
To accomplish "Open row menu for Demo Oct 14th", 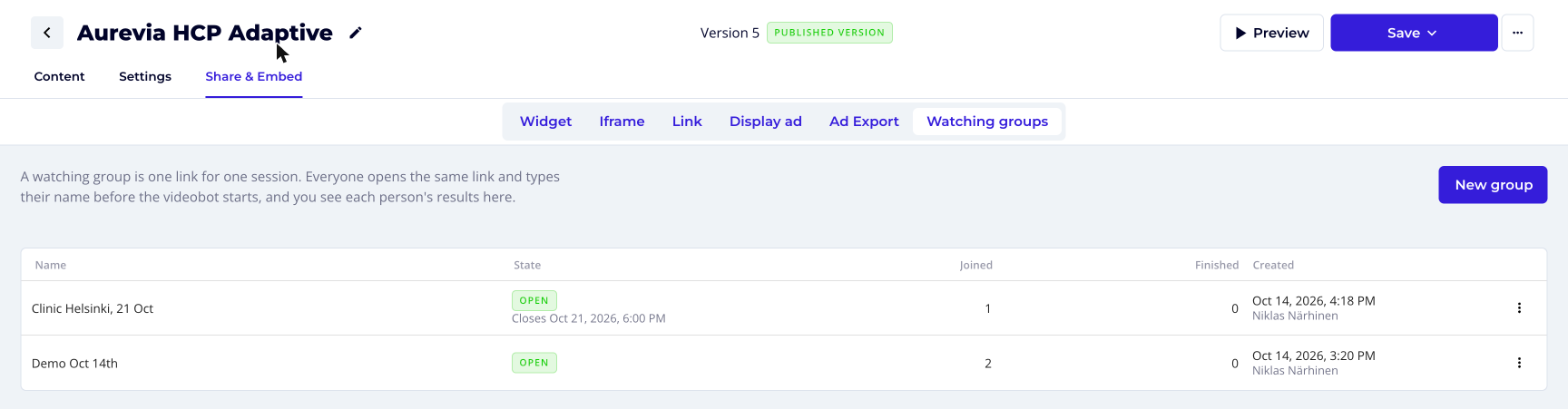I will point(1519,362).
